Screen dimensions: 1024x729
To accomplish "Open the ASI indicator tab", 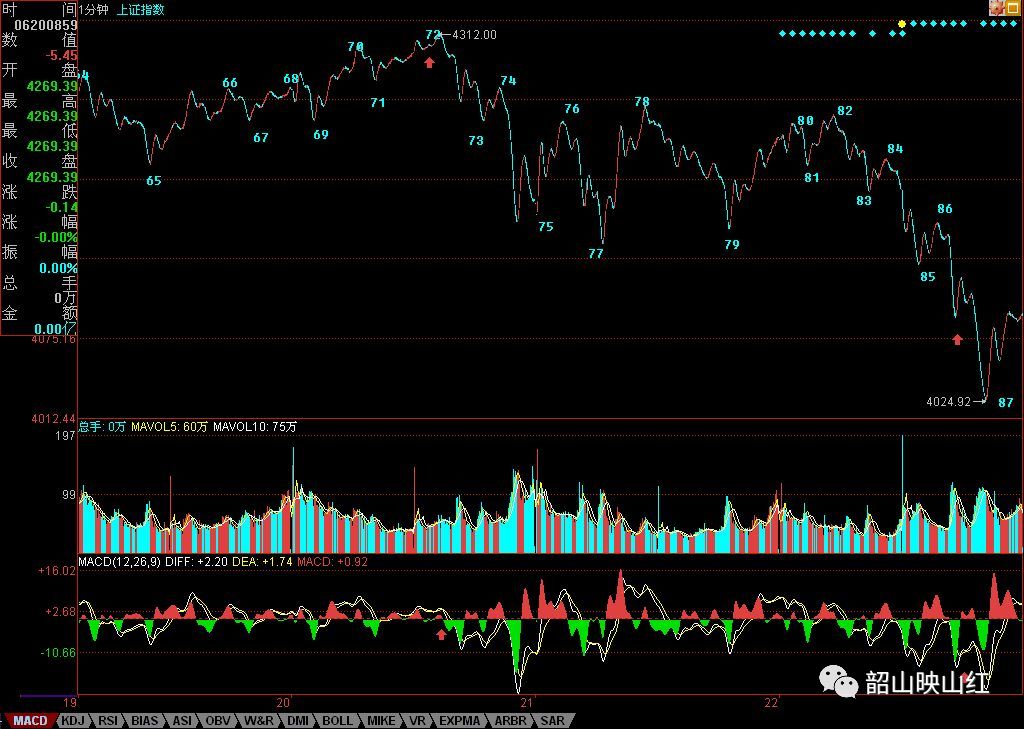I will 182,721.
